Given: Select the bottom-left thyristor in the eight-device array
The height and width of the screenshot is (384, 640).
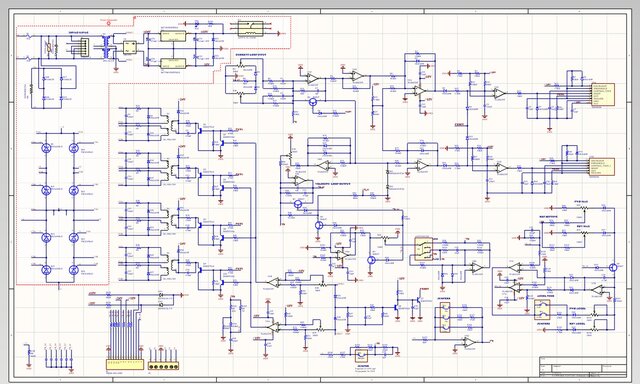Looking at the screenshot, I should point(46,270).
